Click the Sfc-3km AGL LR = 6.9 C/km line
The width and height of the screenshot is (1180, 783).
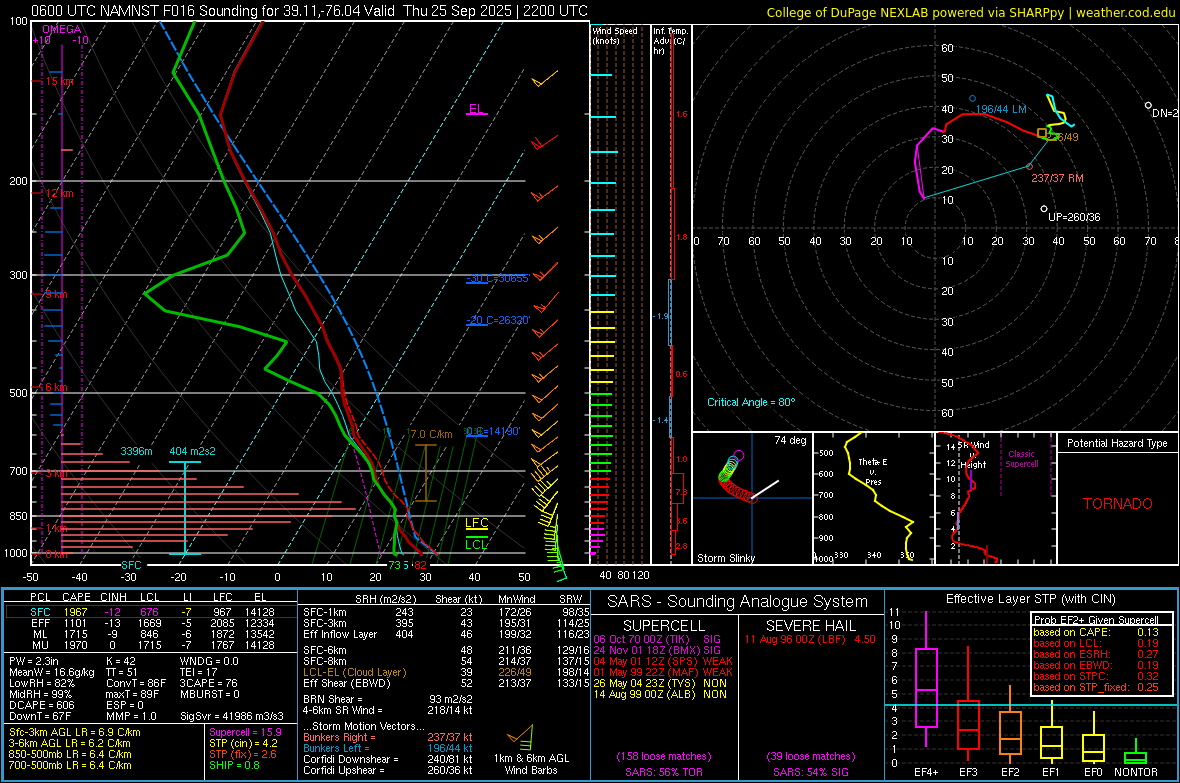[75, 732]
